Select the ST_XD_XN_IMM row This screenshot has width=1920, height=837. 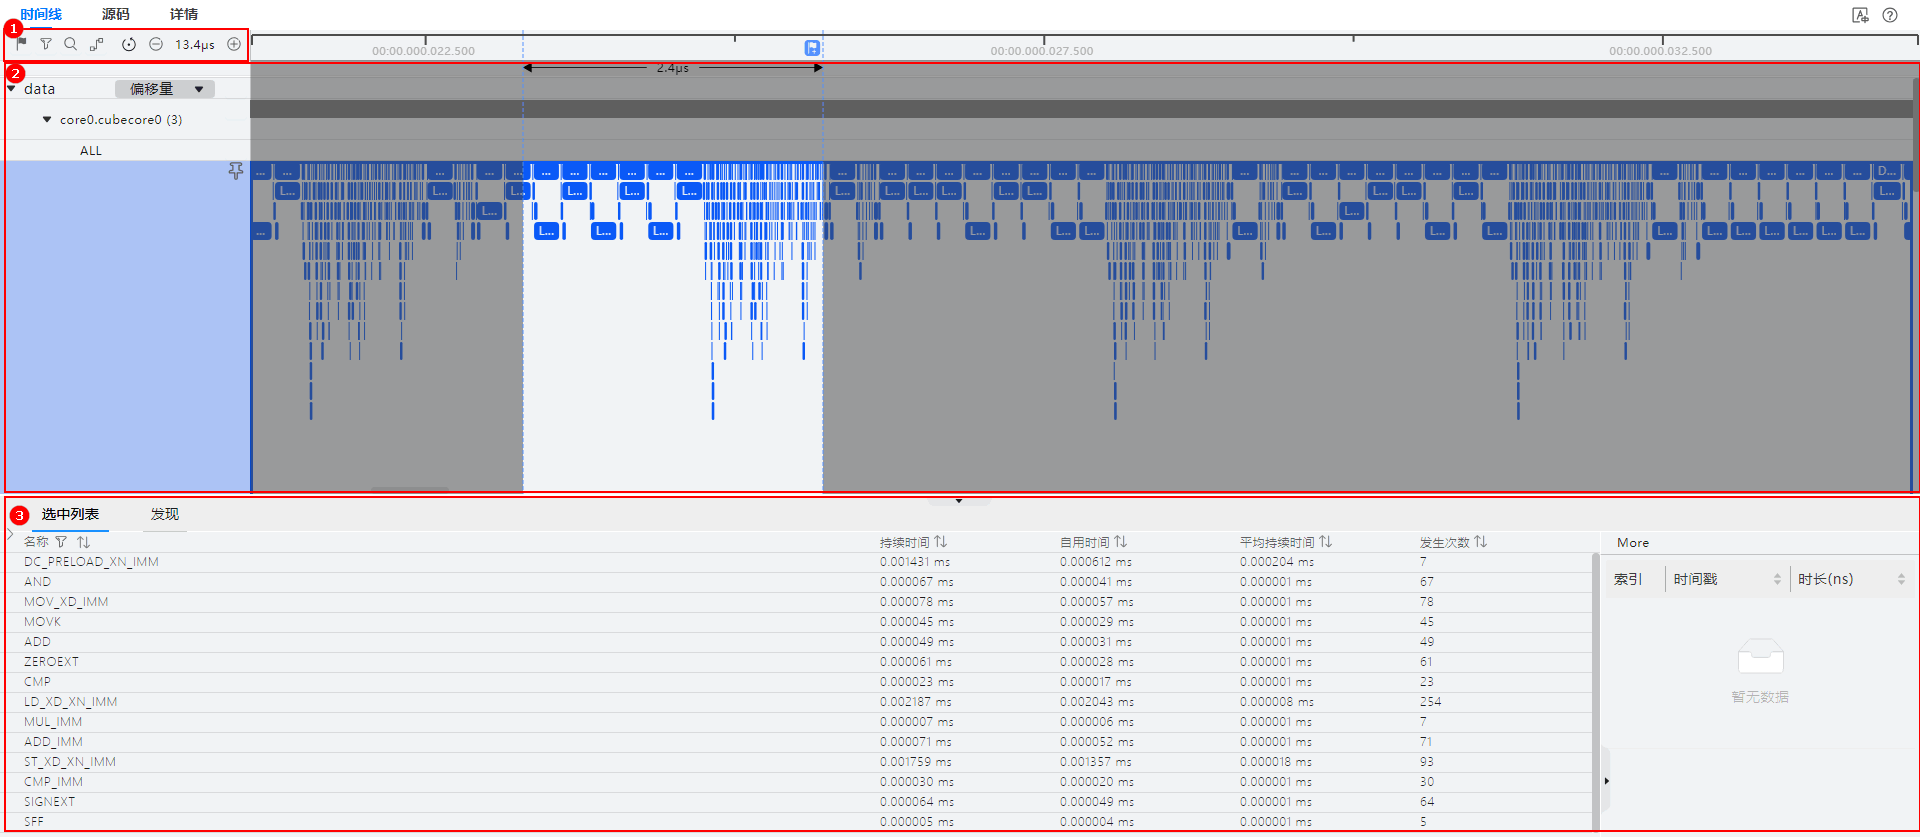point(798,762)
